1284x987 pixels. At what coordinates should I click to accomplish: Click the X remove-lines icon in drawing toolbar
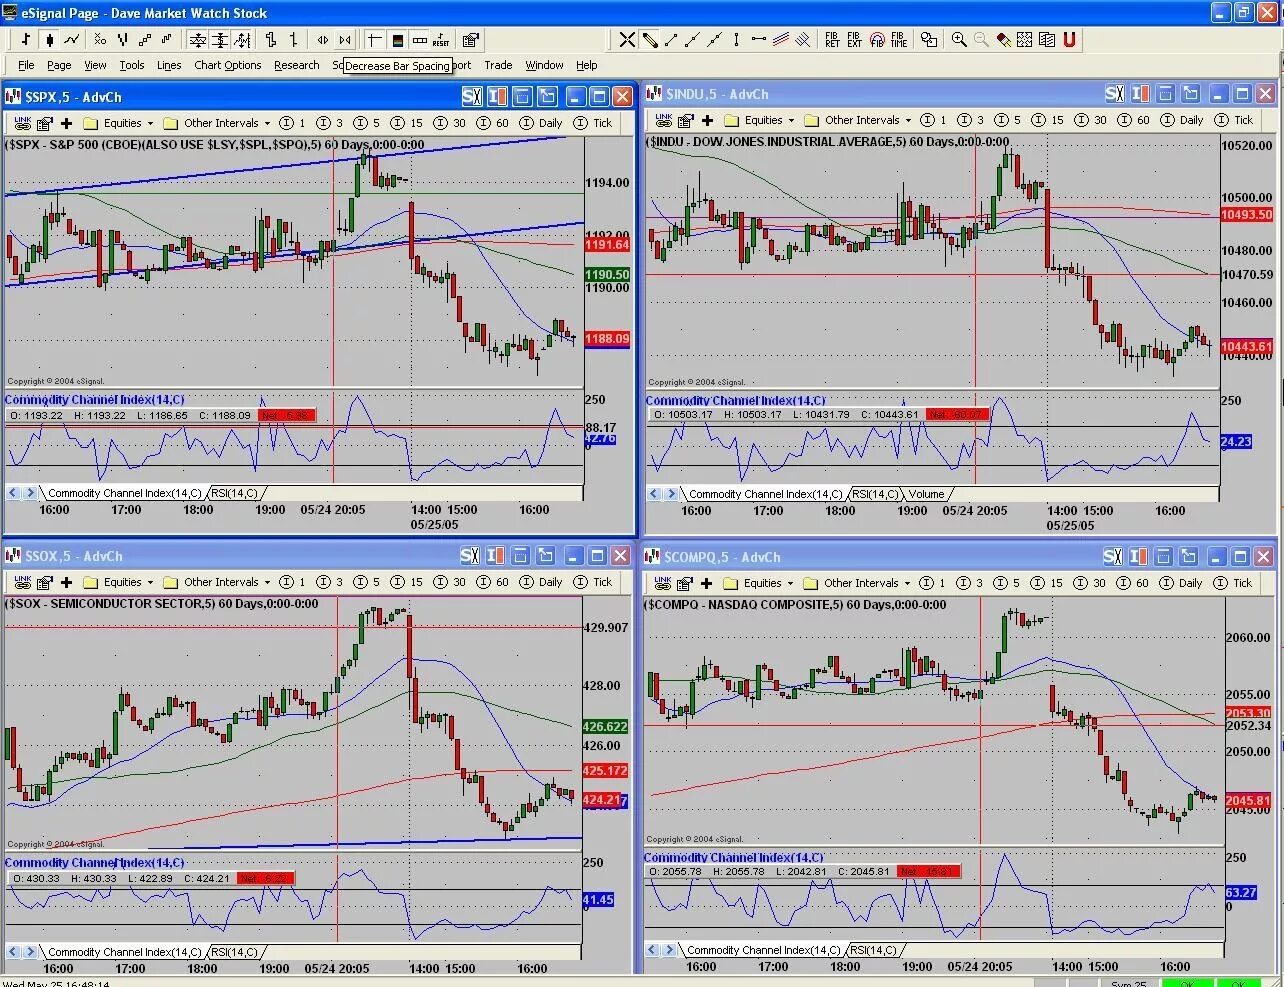pos(627,40)
